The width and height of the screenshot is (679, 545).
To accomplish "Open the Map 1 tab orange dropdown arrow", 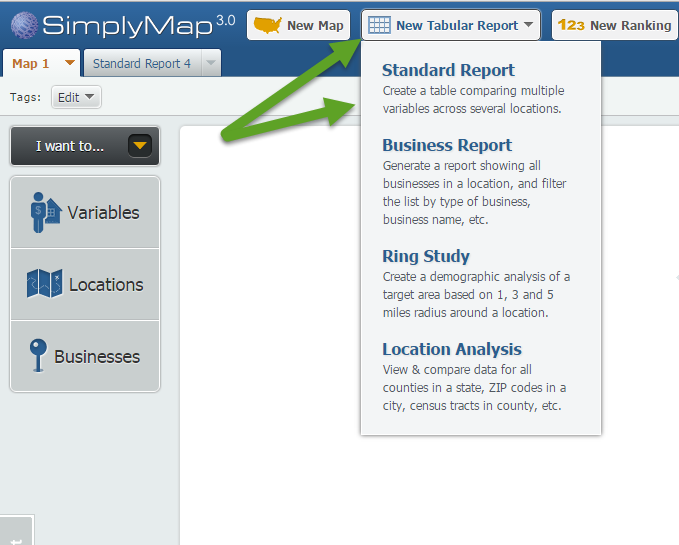I will coord(69,63).
